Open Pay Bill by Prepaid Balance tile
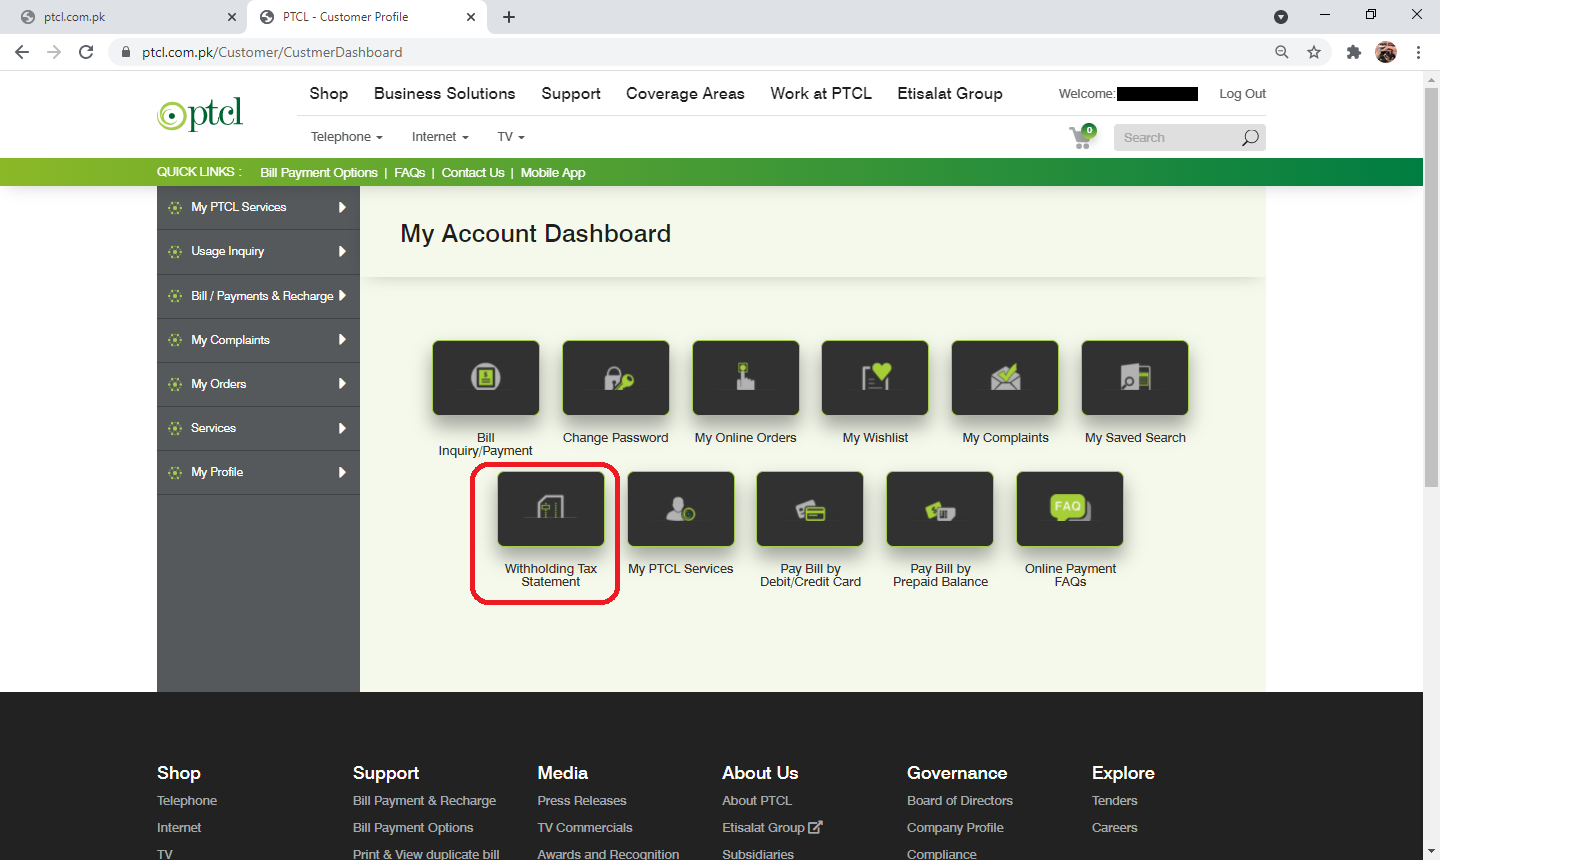The height and width of the screenshot is (860, 1592). [x=940, y=509]
